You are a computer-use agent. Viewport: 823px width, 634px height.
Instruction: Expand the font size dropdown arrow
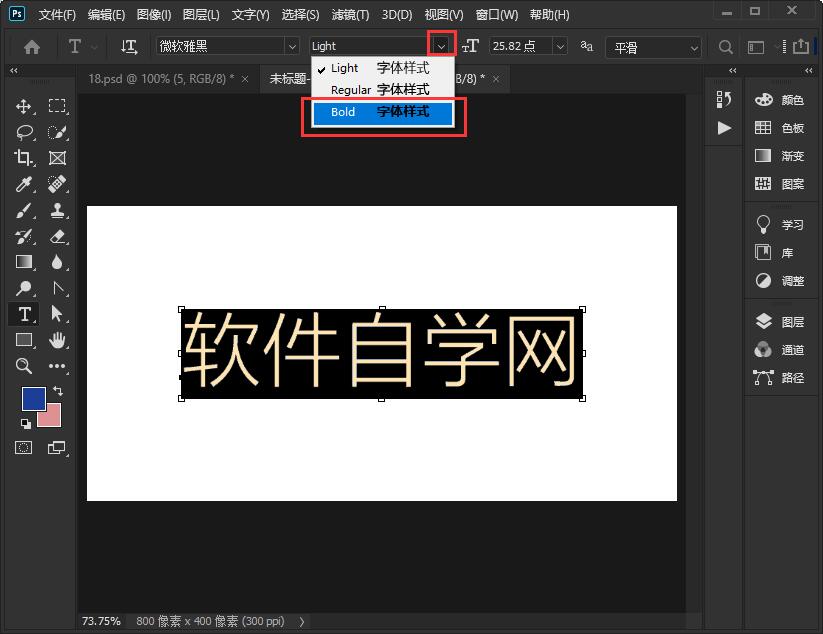560,47
